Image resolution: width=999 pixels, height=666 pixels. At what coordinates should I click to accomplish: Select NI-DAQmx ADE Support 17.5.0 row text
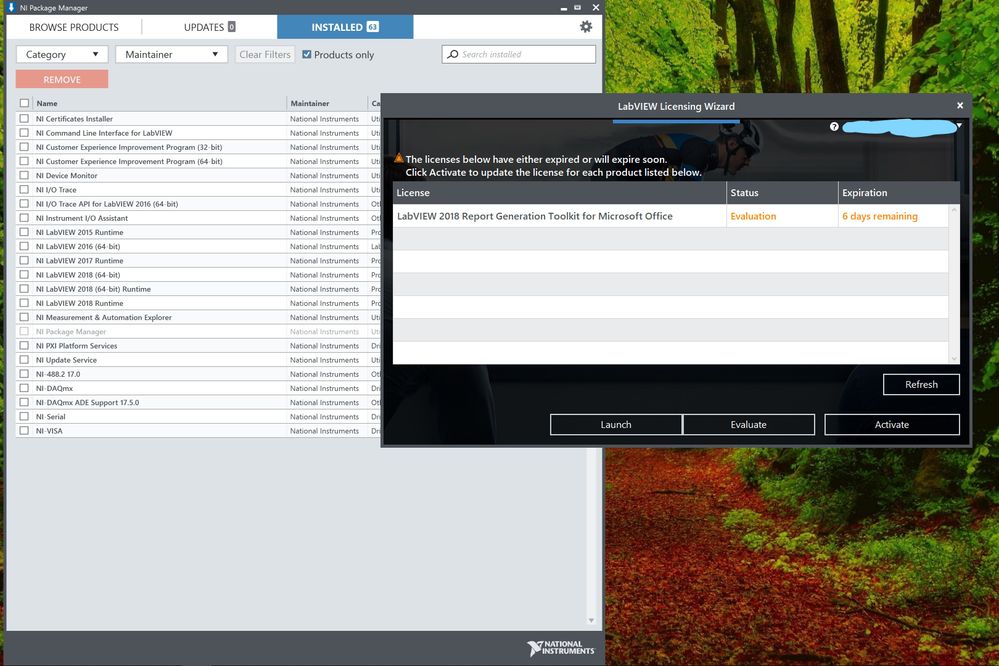click(87, 402)
